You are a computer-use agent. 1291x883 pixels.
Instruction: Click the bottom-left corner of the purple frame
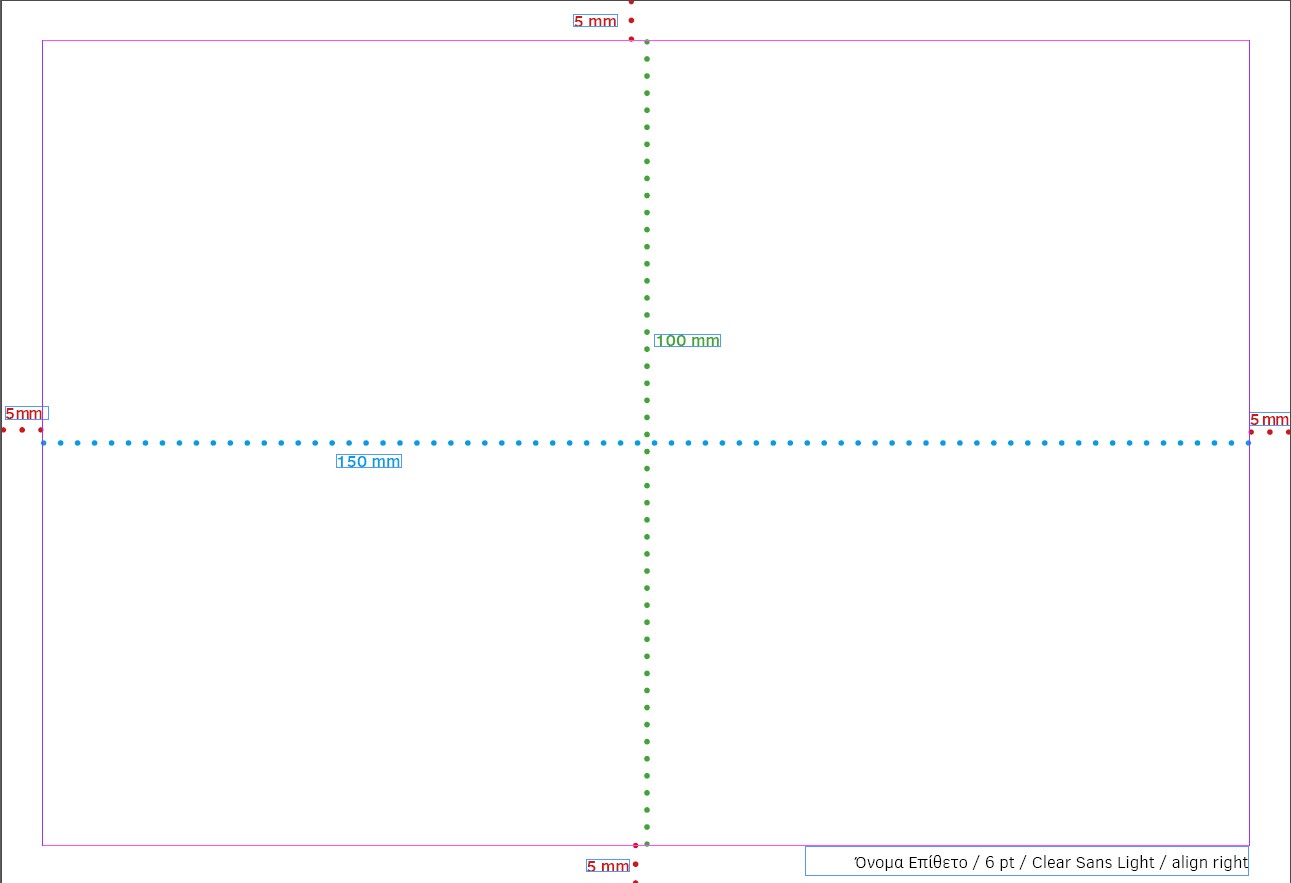[42, 845]
